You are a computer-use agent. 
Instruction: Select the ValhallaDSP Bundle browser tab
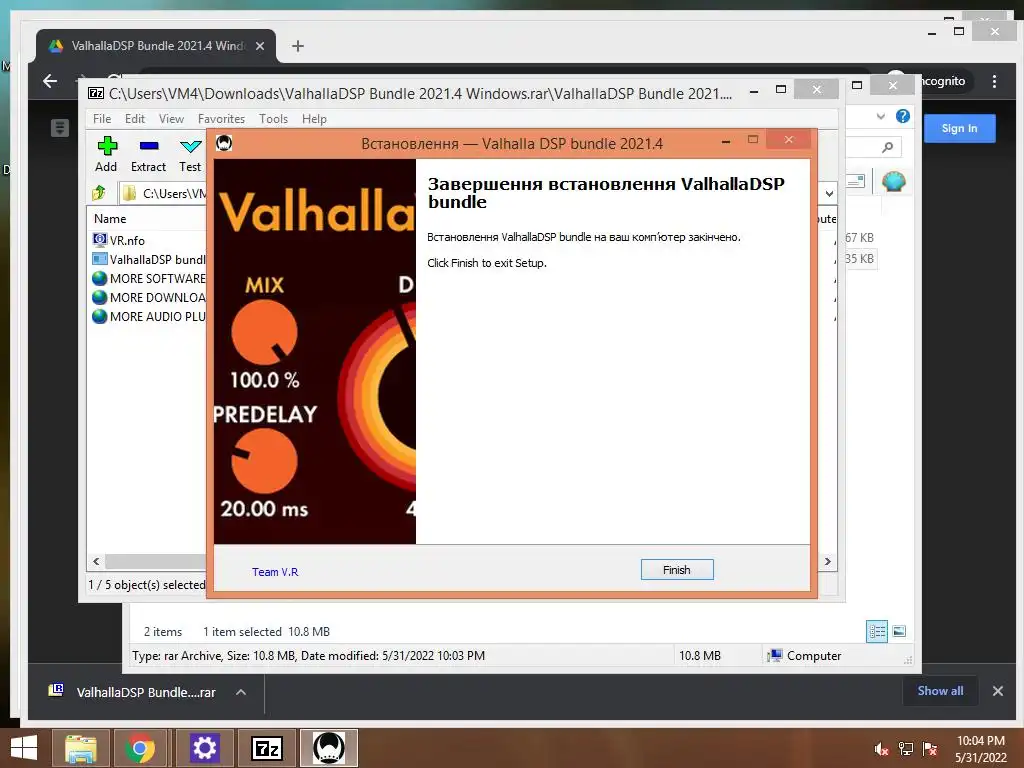(157, 46)
